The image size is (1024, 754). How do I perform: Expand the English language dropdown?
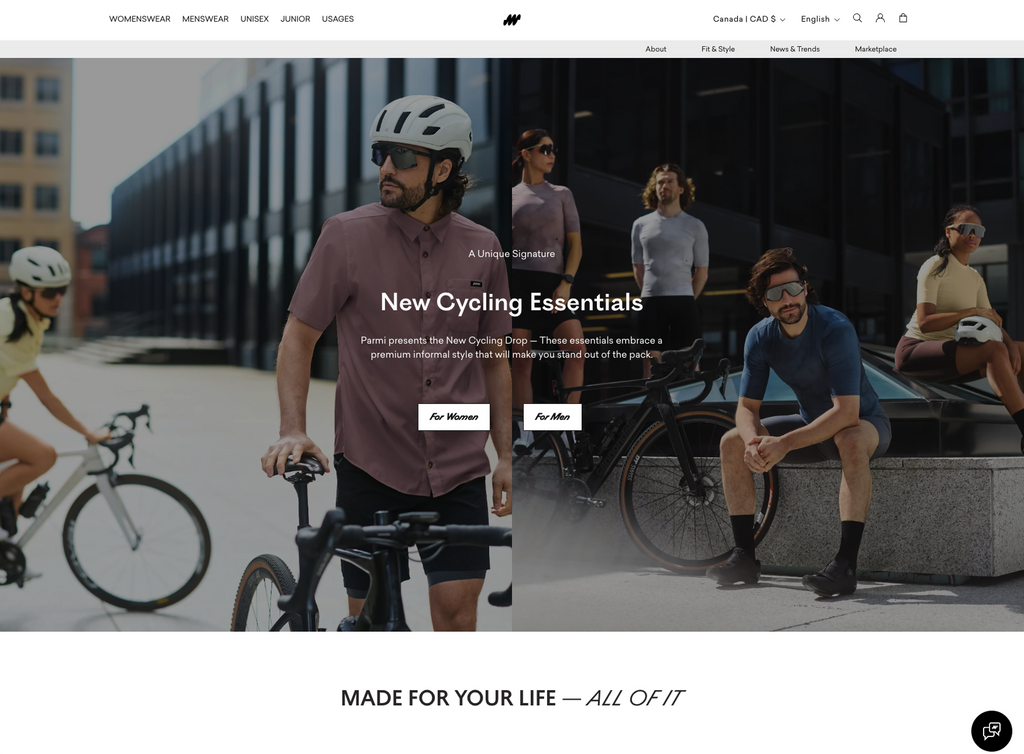[820, 19]
